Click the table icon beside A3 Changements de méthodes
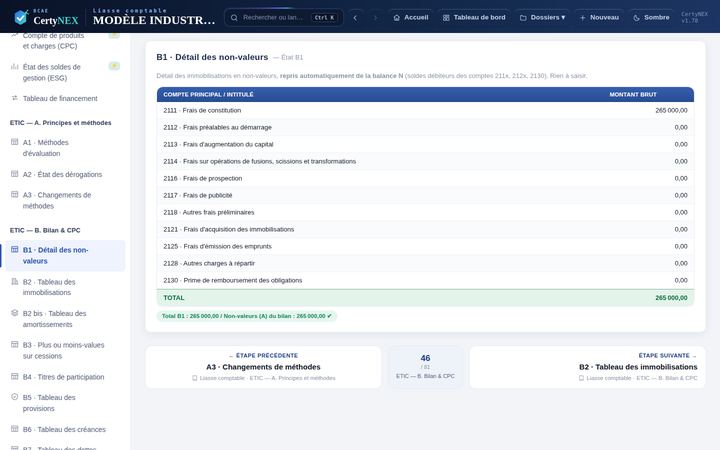Screen dimensions: 720x450 [x=15, y=194]
